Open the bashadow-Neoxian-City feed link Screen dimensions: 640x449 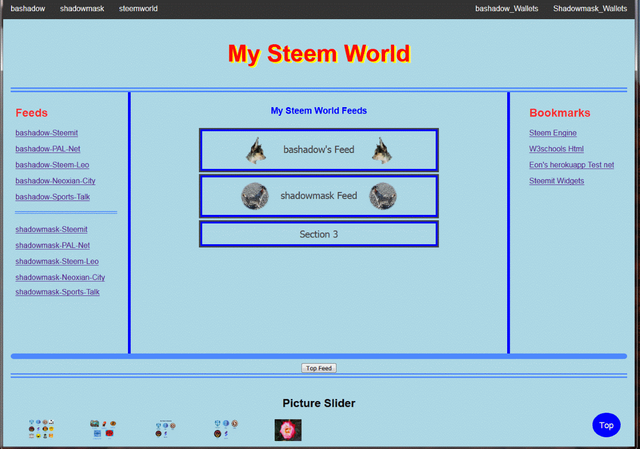[x=56, y=181]
